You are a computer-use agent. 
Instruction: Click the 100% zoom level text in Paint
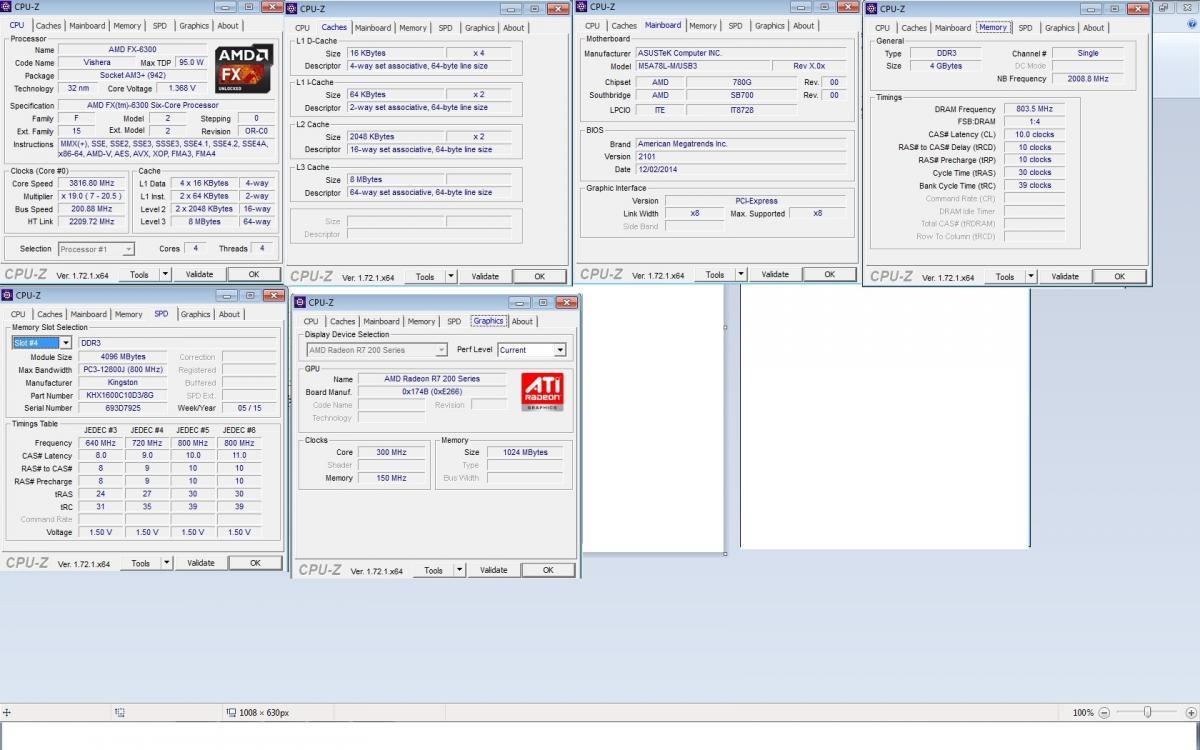point(1083,712)
